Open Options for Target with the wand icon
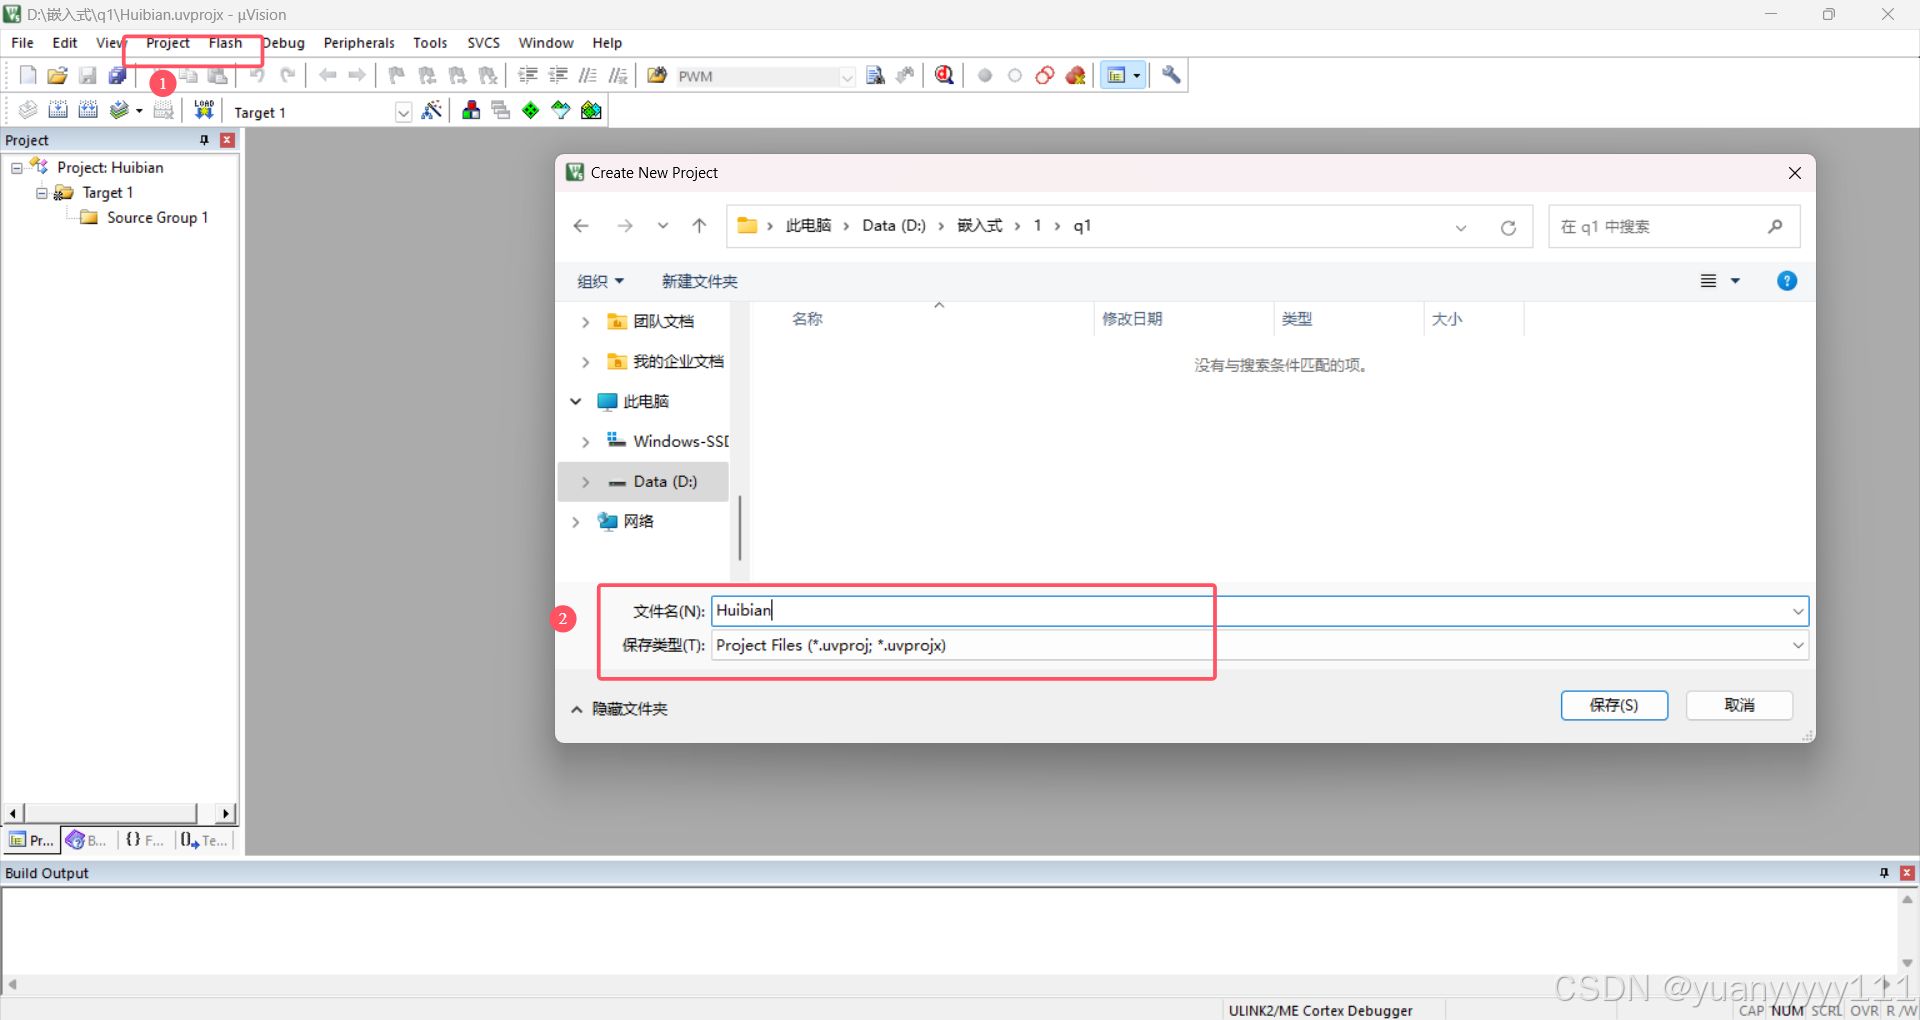 432,111
